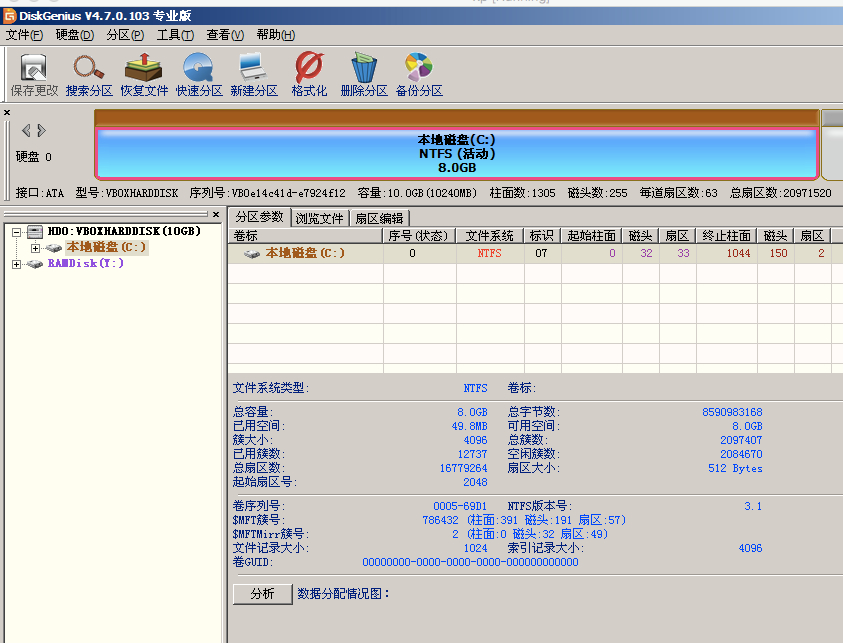Select the 删除分区 delete partition tool
Screen dimensions: 843x643
click(x=364, y=75)
